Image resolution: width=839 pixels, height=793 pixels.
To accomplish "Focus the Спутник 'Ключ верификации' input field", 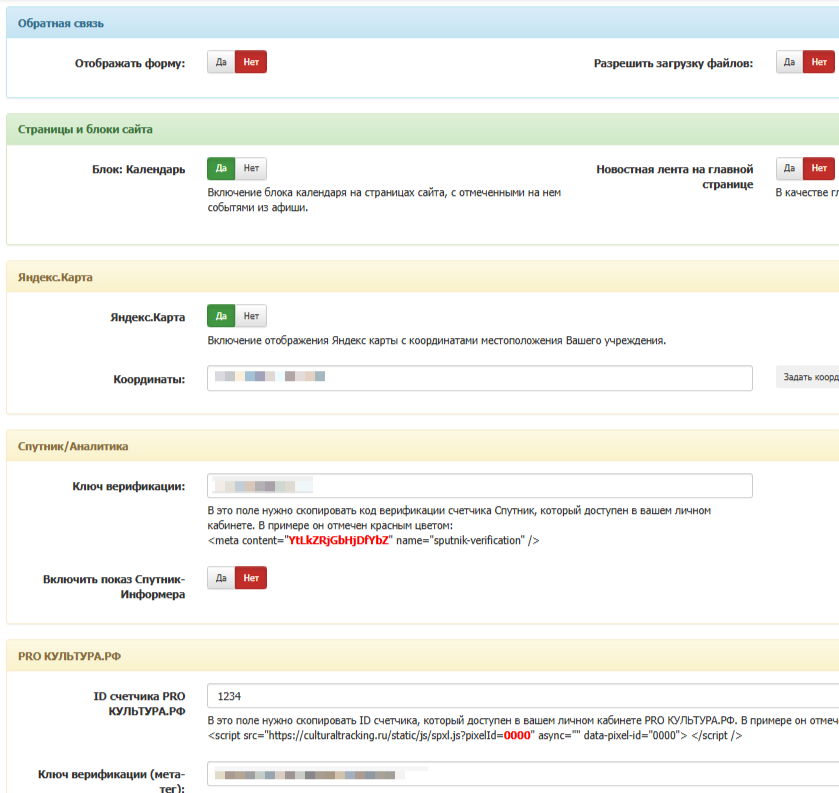I will point(480,486).
